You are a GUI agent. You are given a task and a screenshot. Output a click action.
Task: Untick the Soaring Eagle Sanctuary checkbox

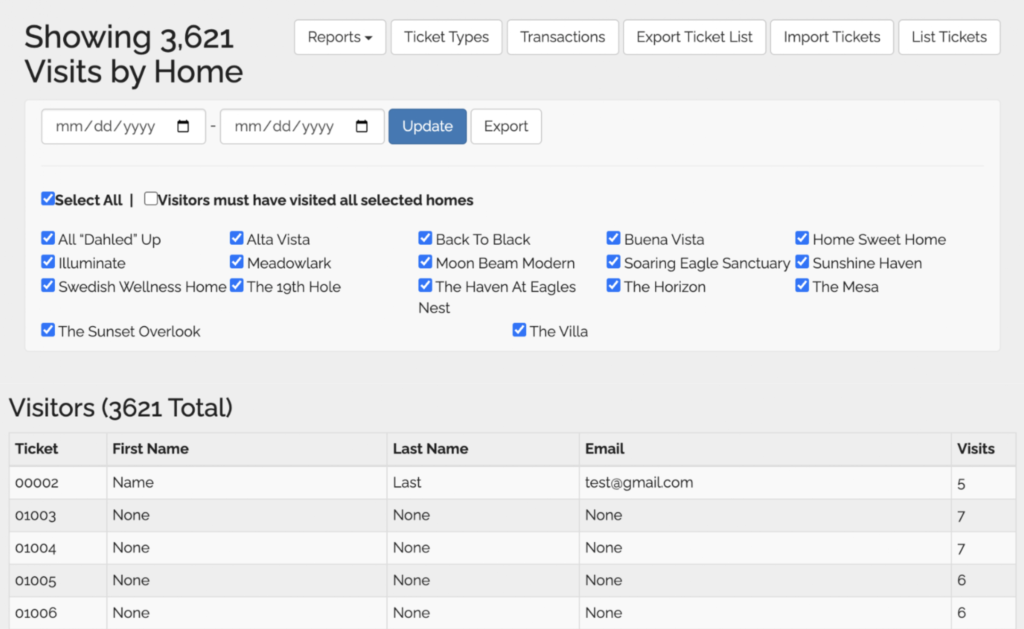pyautogui.click(x=614, y=263)
